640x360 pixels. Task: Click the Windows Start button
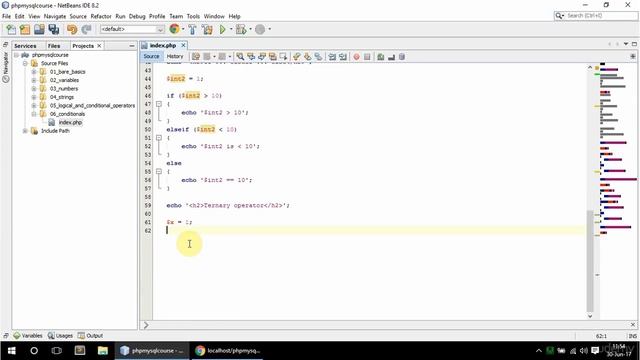tap(11, 351)
